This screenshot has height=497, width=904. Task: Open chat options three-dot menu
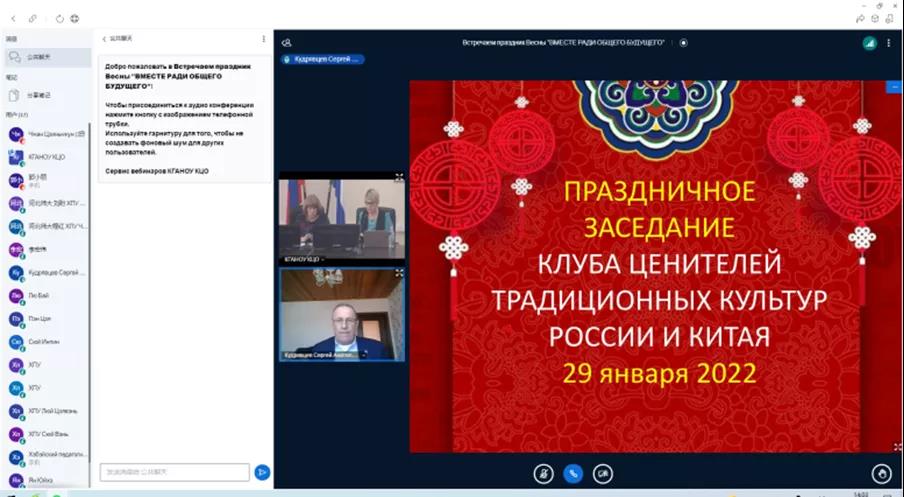tap(264, 39)
